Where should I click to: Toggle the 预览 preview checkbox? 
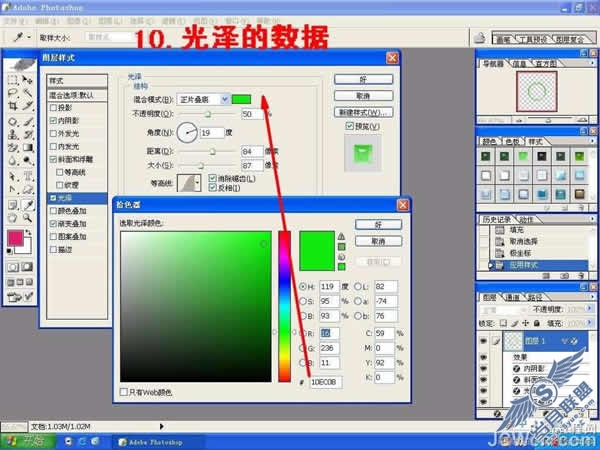tap(349, 126)
